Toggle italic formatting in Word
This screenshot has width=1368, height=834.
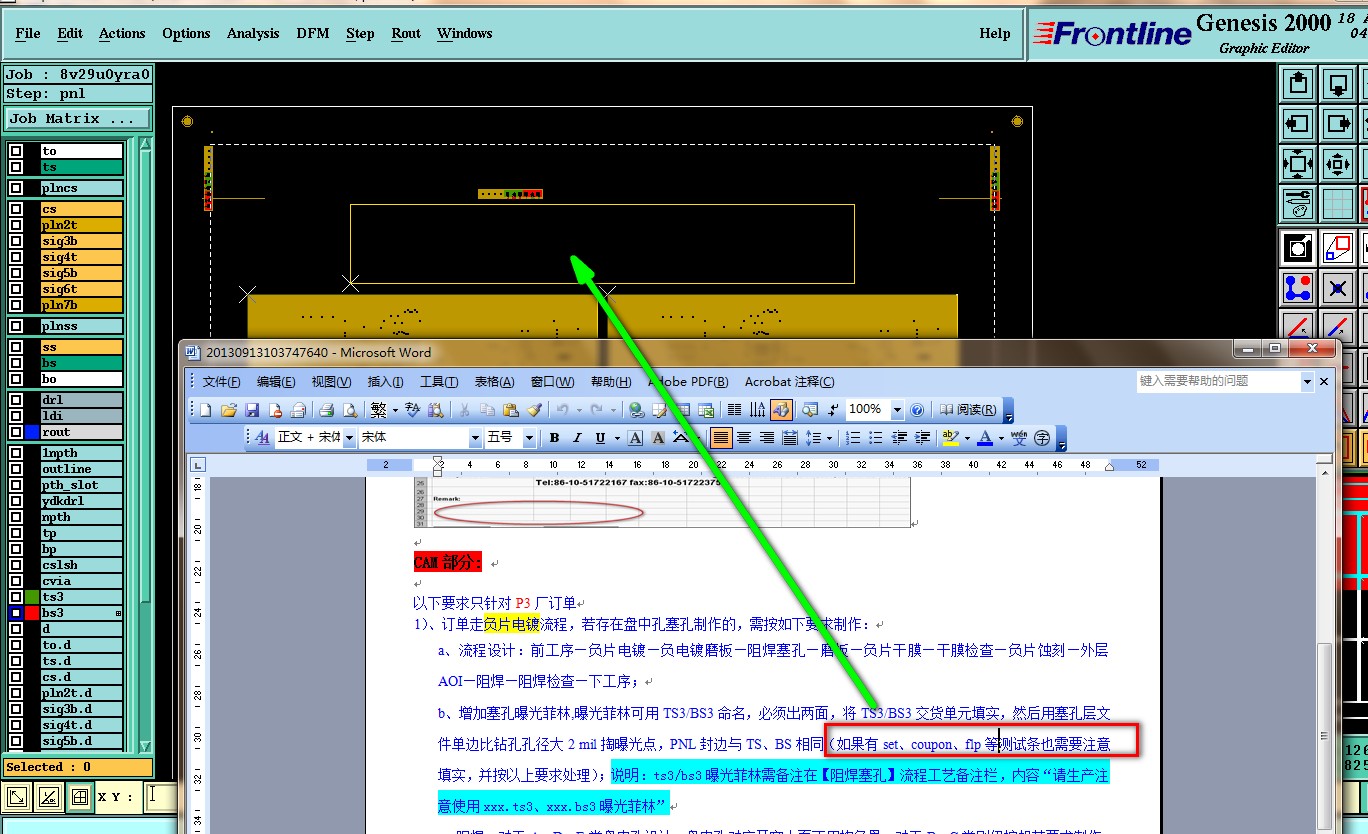[x=577, y=438]
